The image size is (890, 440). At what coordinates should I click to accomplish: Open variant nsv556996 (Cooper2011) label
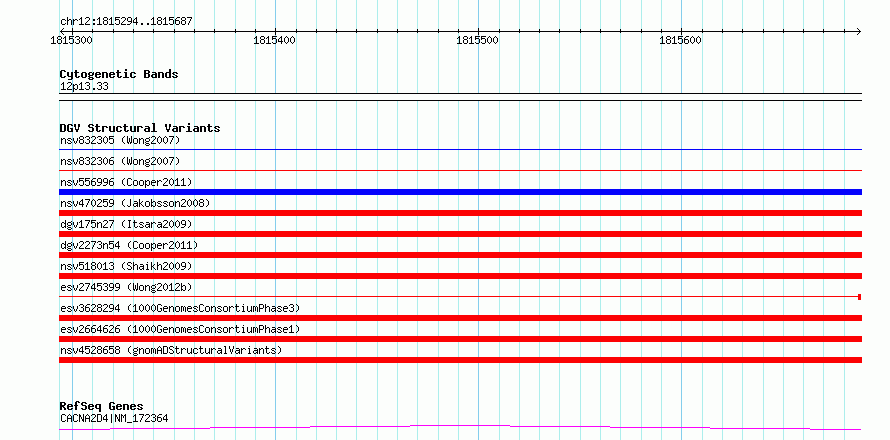point(126,182)
